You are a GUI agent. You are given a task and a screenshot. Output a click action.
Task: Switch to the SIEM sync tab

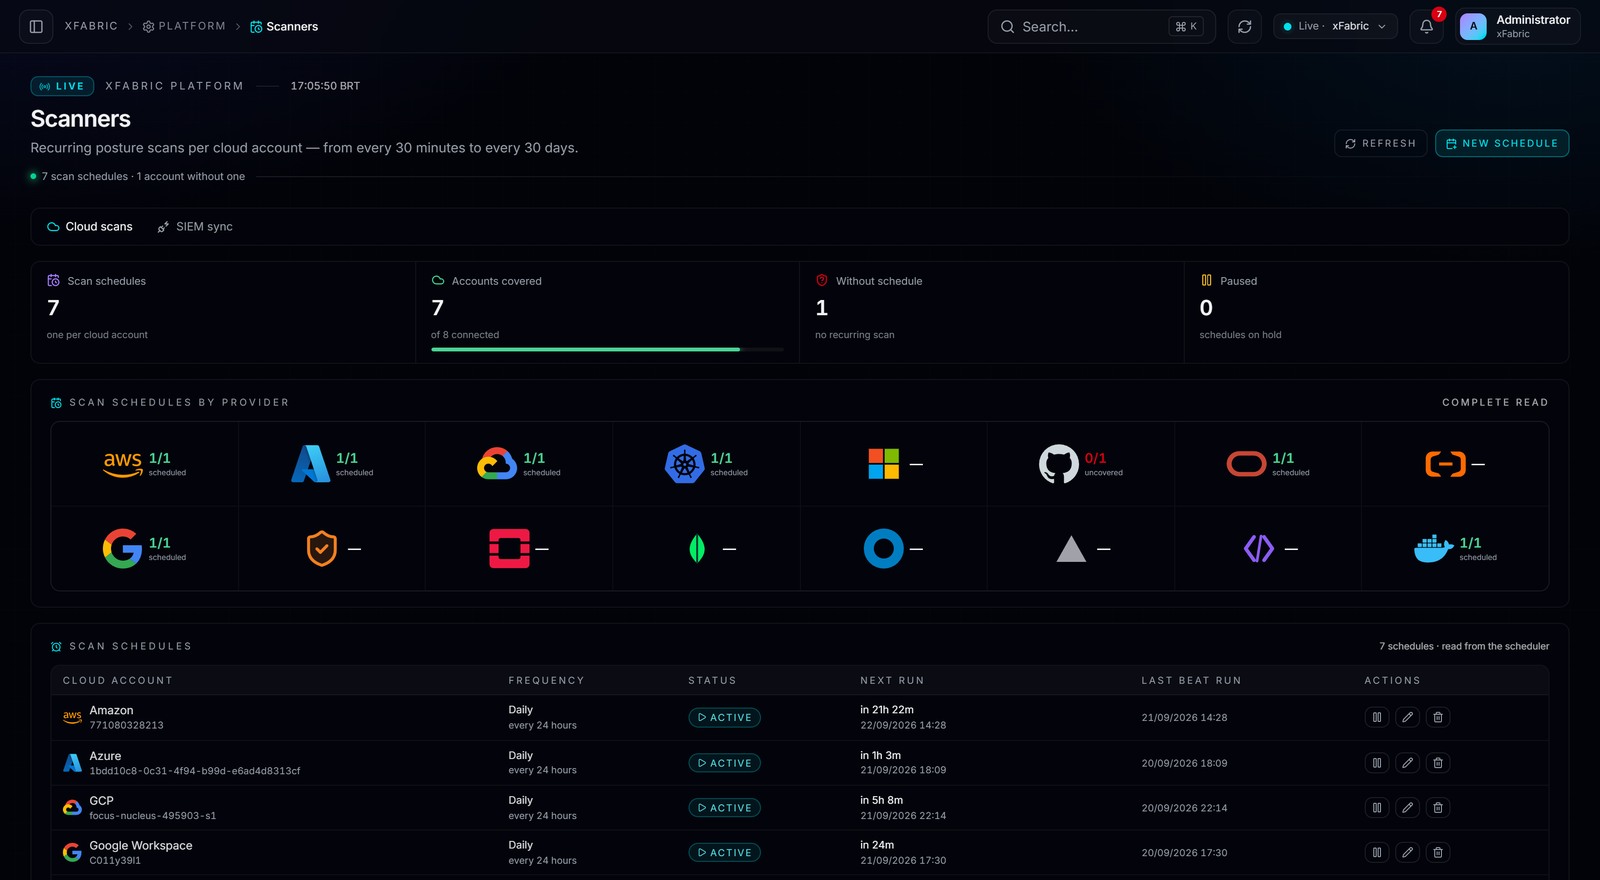pos(195,227)
